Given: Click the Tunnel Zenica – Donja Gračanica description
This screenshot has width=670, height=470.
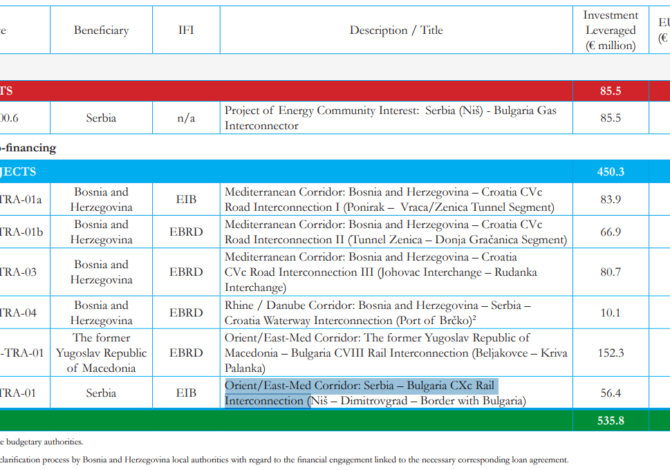Looking at the screenshot, I should tap(396, 232).
